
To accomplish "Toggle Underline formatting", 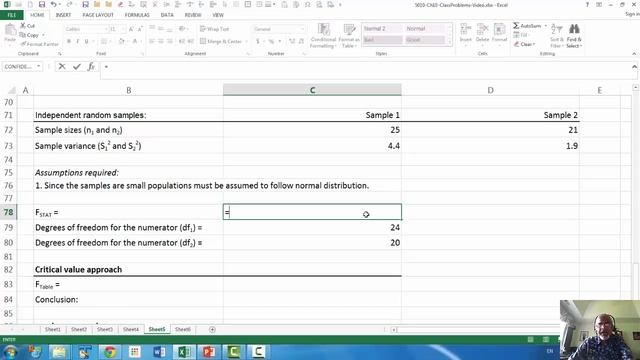I will (x=86, y=41).
